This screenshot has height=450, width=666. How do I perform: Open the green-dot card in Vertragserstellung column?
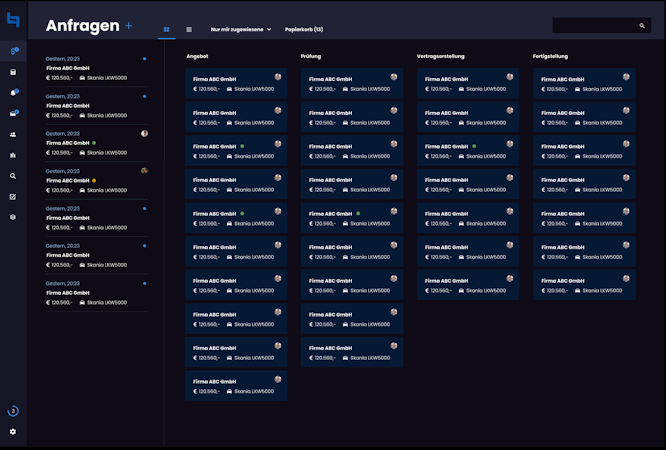click(468, 150)
